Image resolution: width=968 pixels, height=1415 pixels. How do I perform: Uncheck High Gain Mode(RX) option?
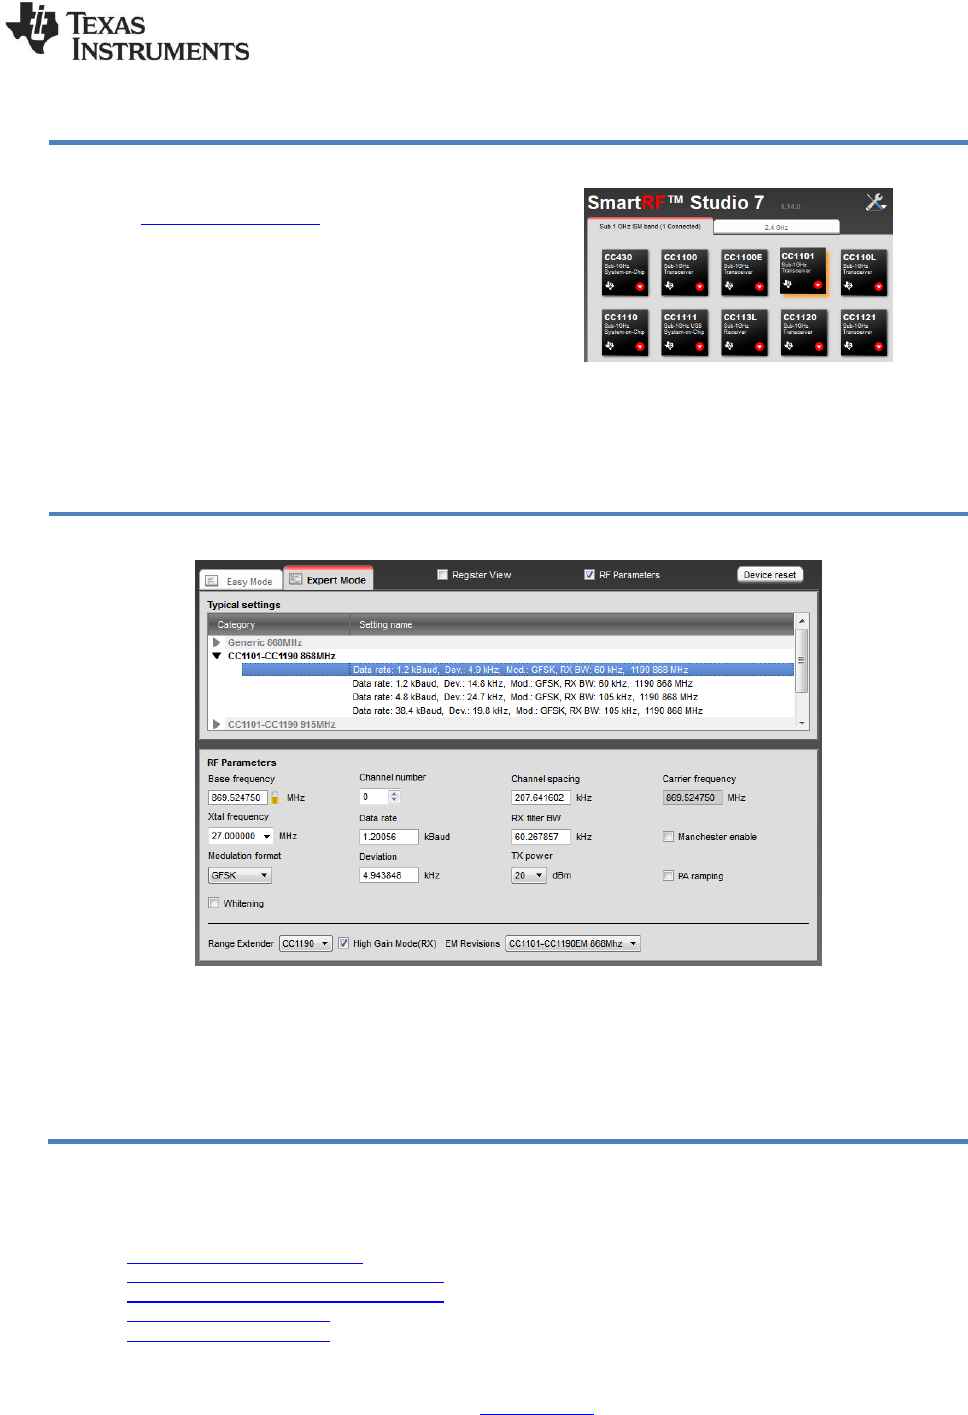(343, 943)
